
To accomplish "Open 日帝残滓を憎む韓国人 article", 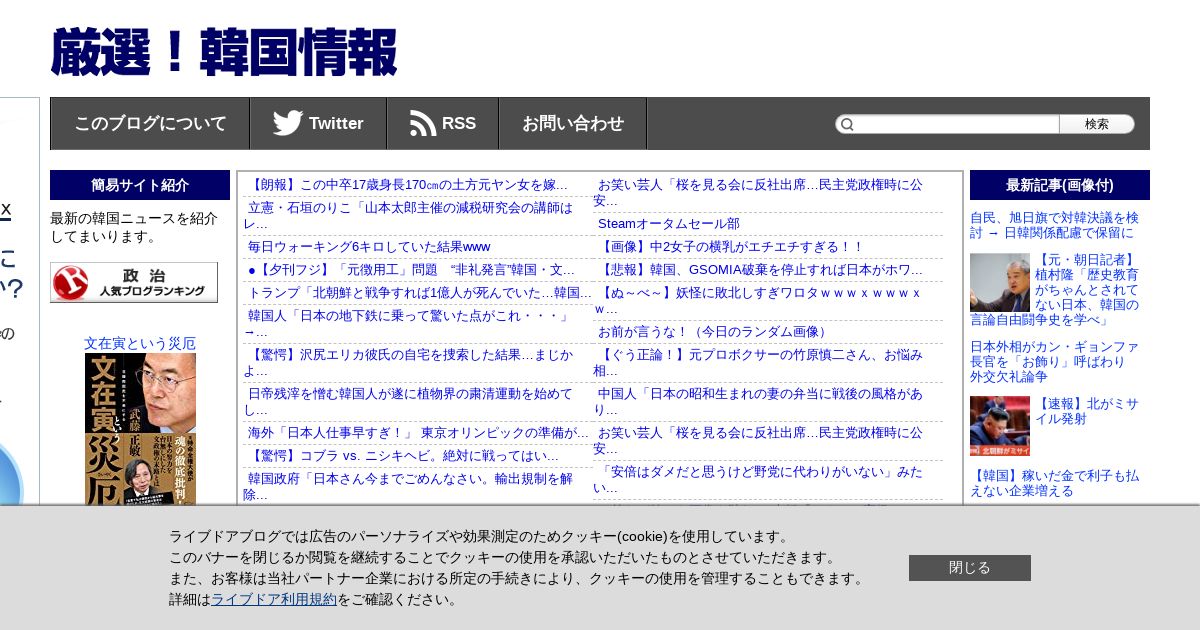I will click(408, 401).
